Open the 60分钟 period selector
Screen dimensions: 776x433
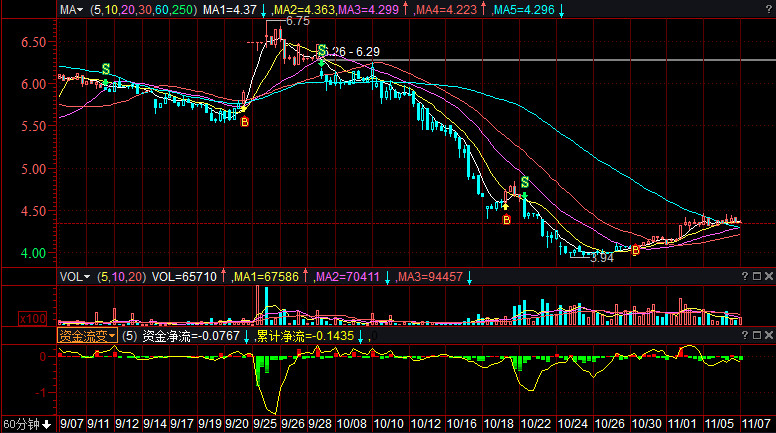click(x=26, y=424)
